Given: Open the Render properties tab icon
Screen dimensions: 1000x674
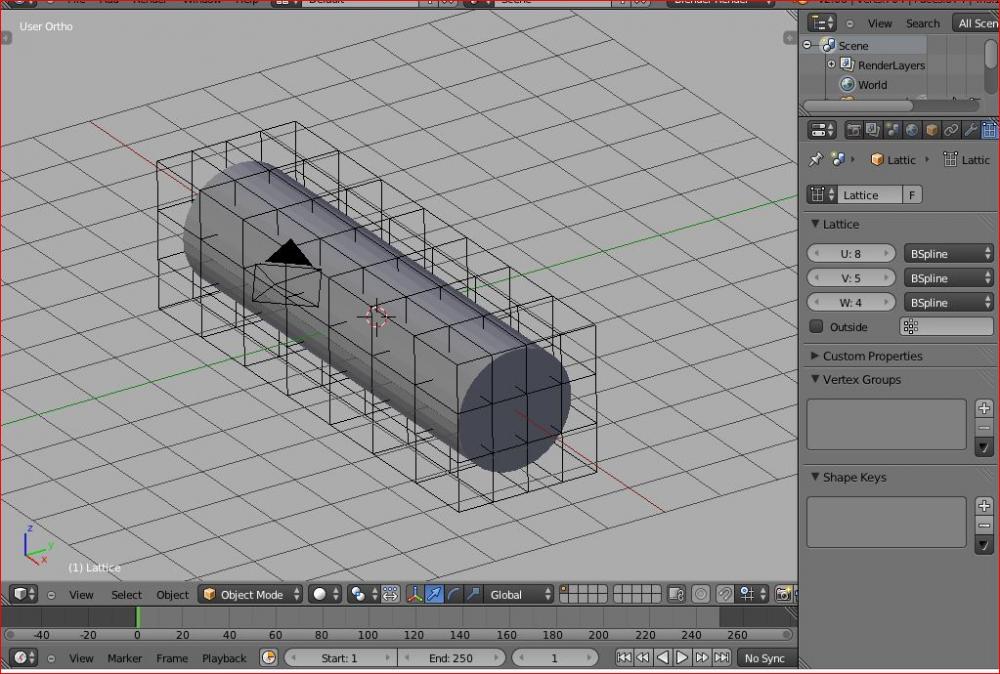Looking at the screenshot, I should point(854,130).
